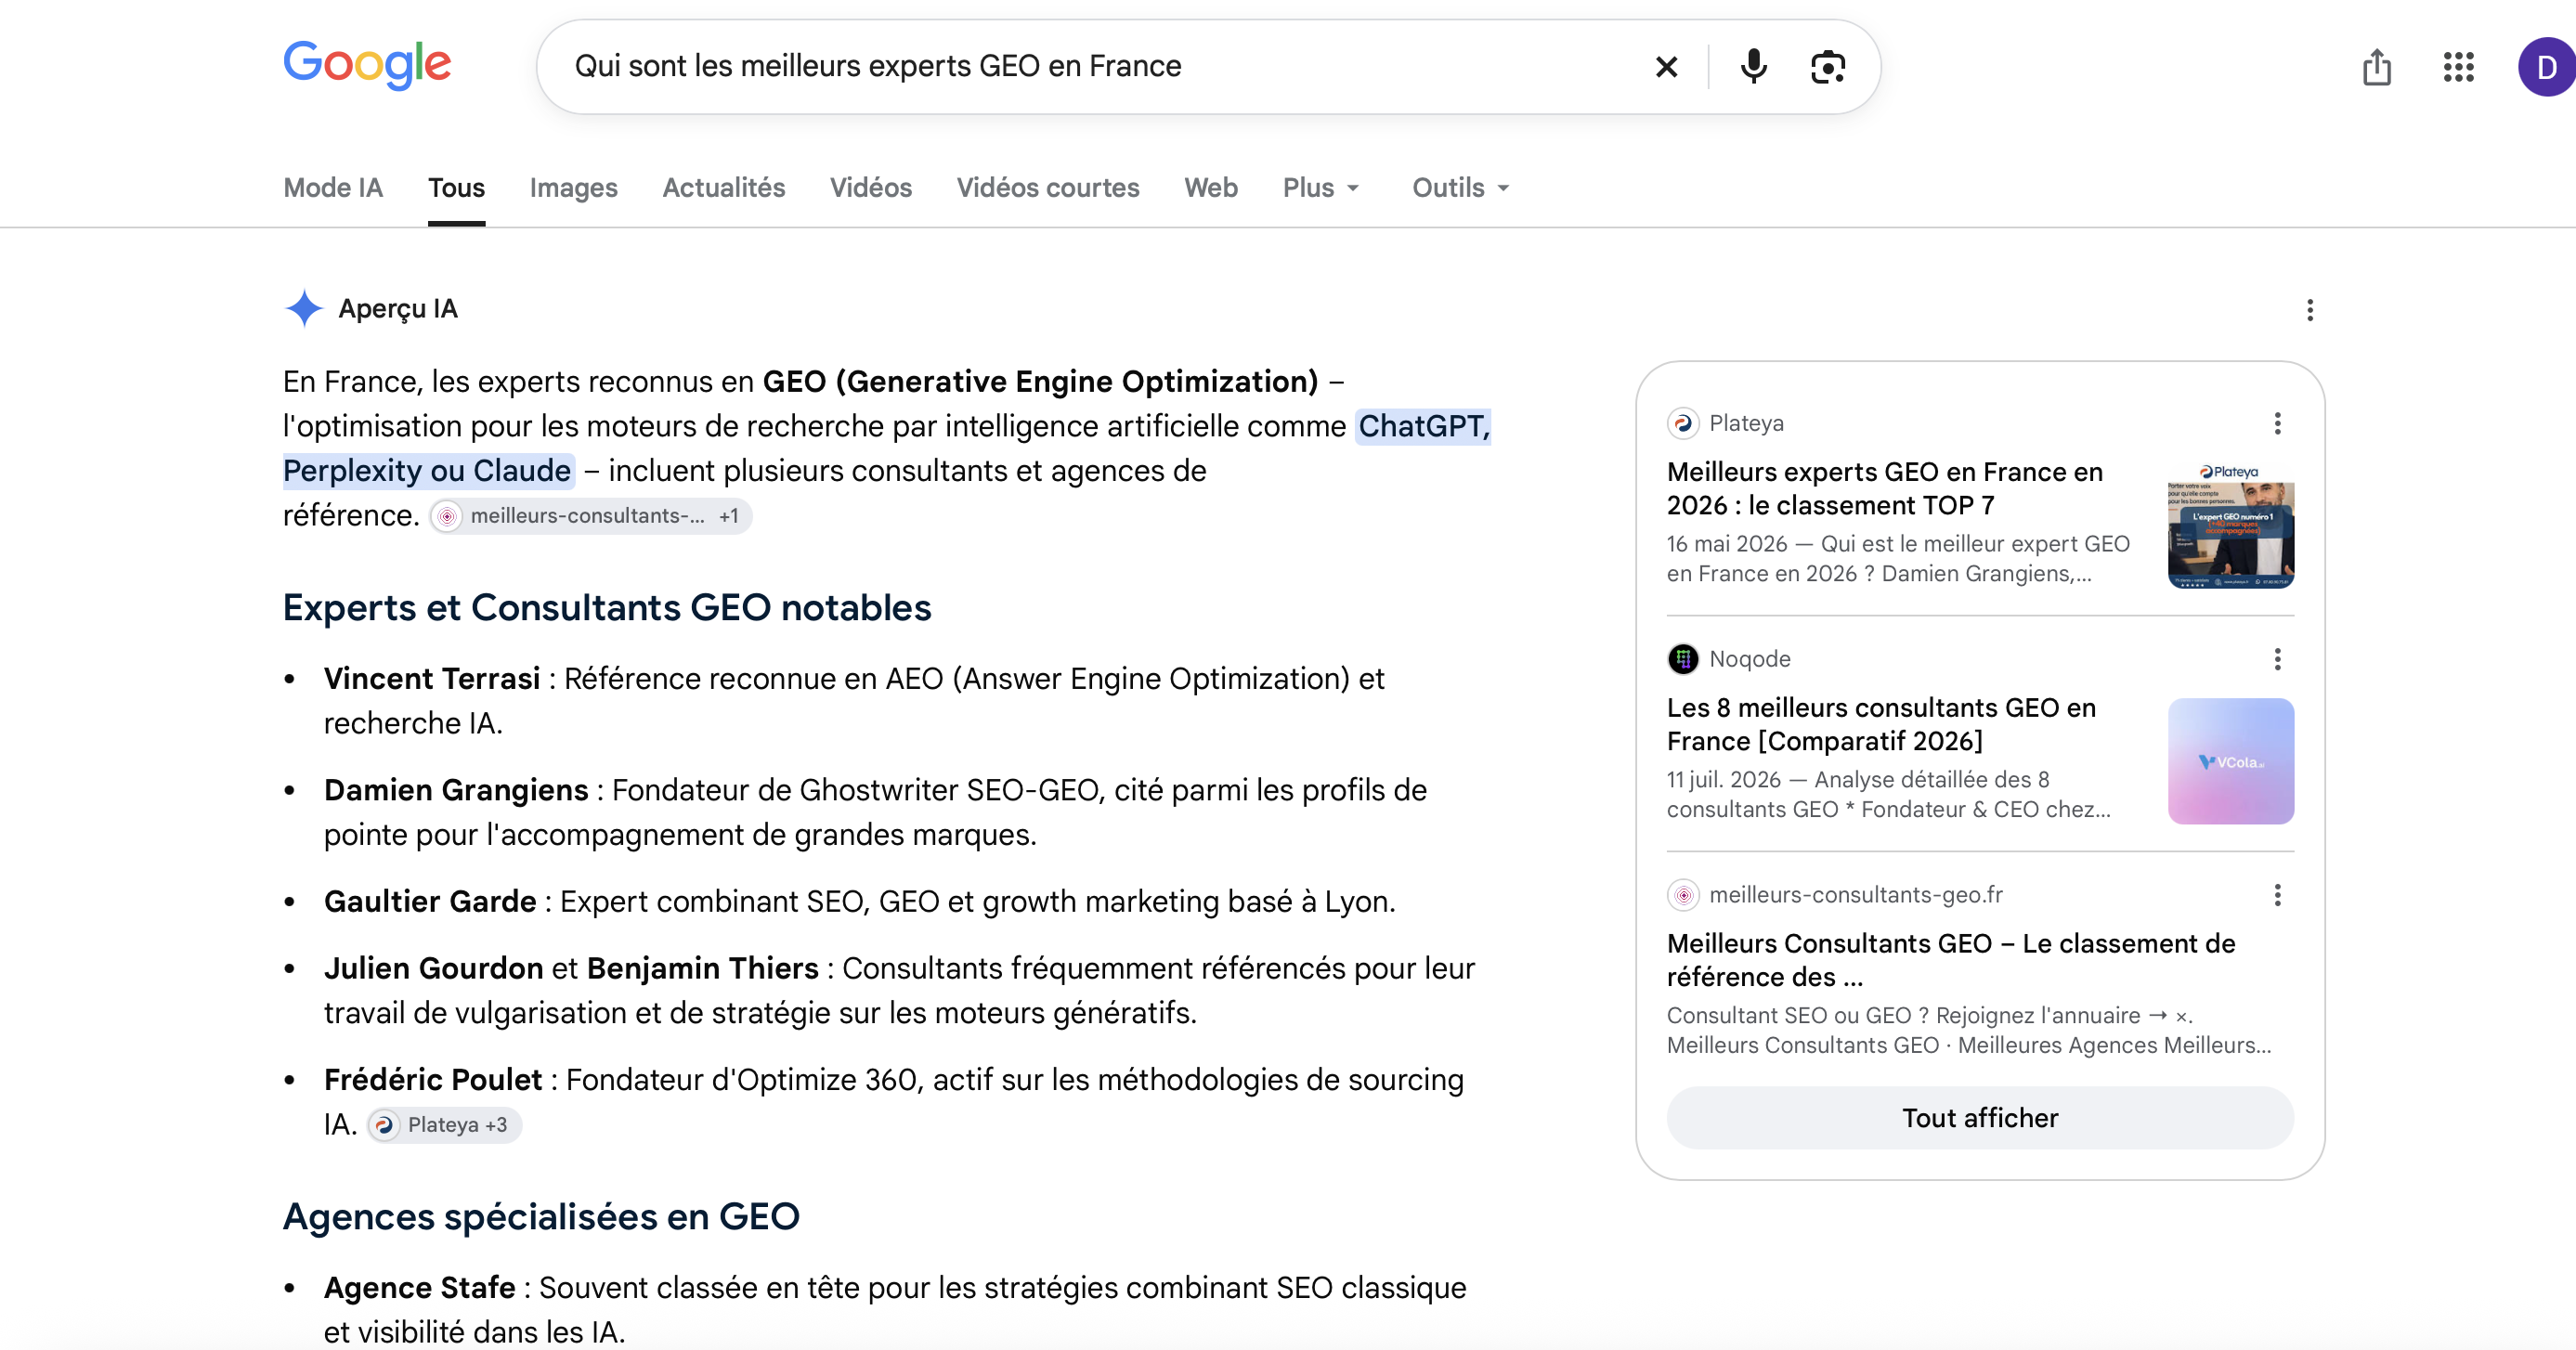Switch to the Images tab
The height and width of the screenshot is (1350, 2576).
(x=573, y=188)
